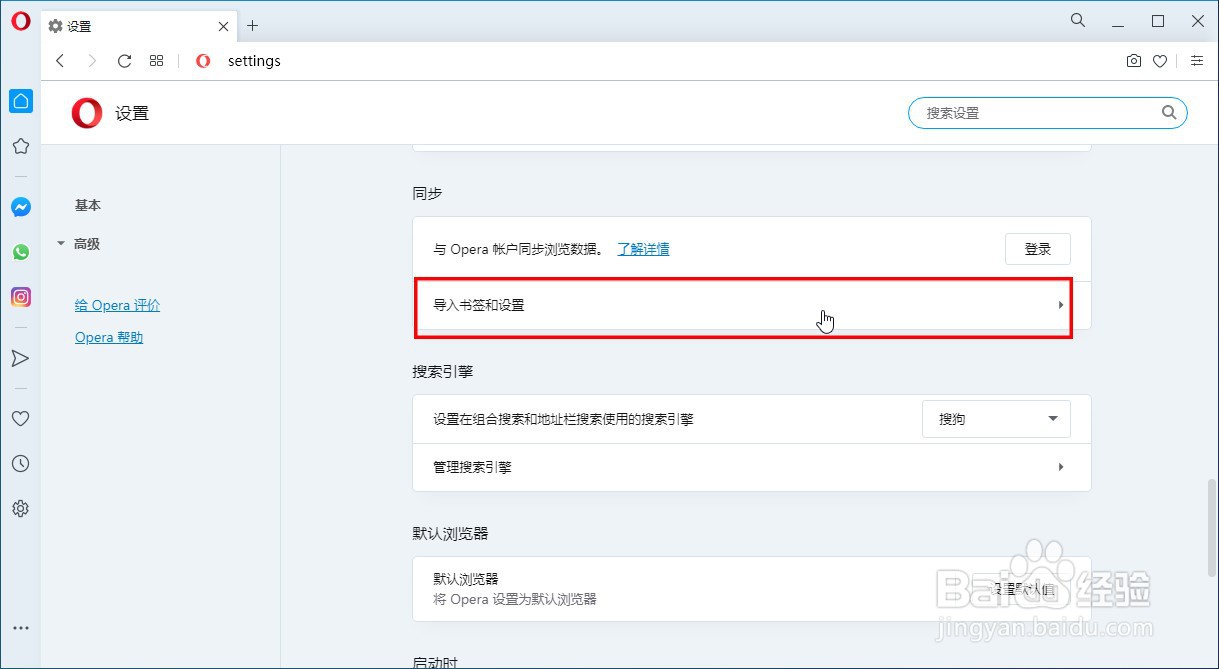
Task: Open 给 Opera 评价 link
Action: pyautogui.click(x=117, y=306)
